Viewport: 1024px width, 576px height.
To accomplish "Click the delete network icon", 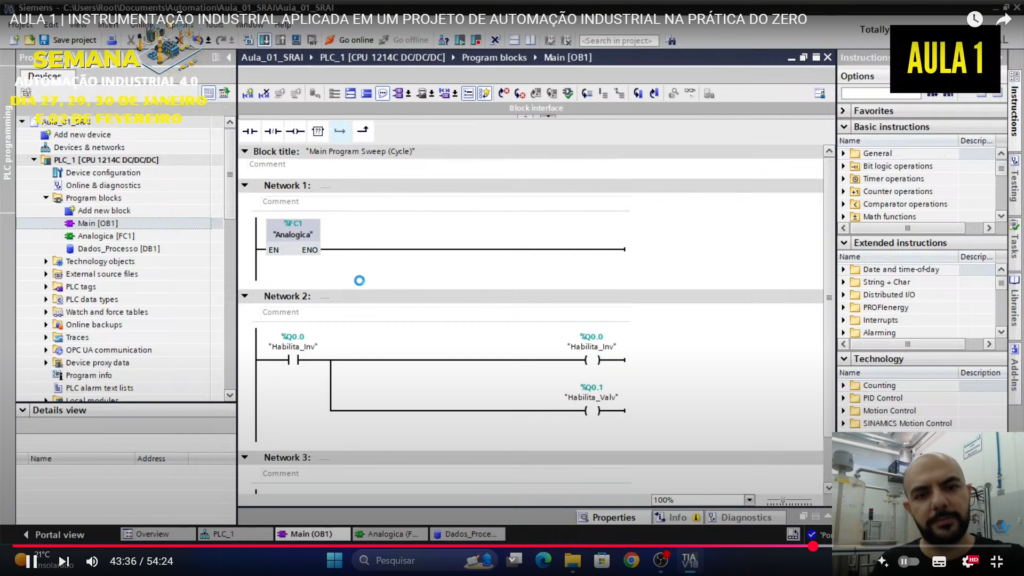I will [x=264, y=94].
